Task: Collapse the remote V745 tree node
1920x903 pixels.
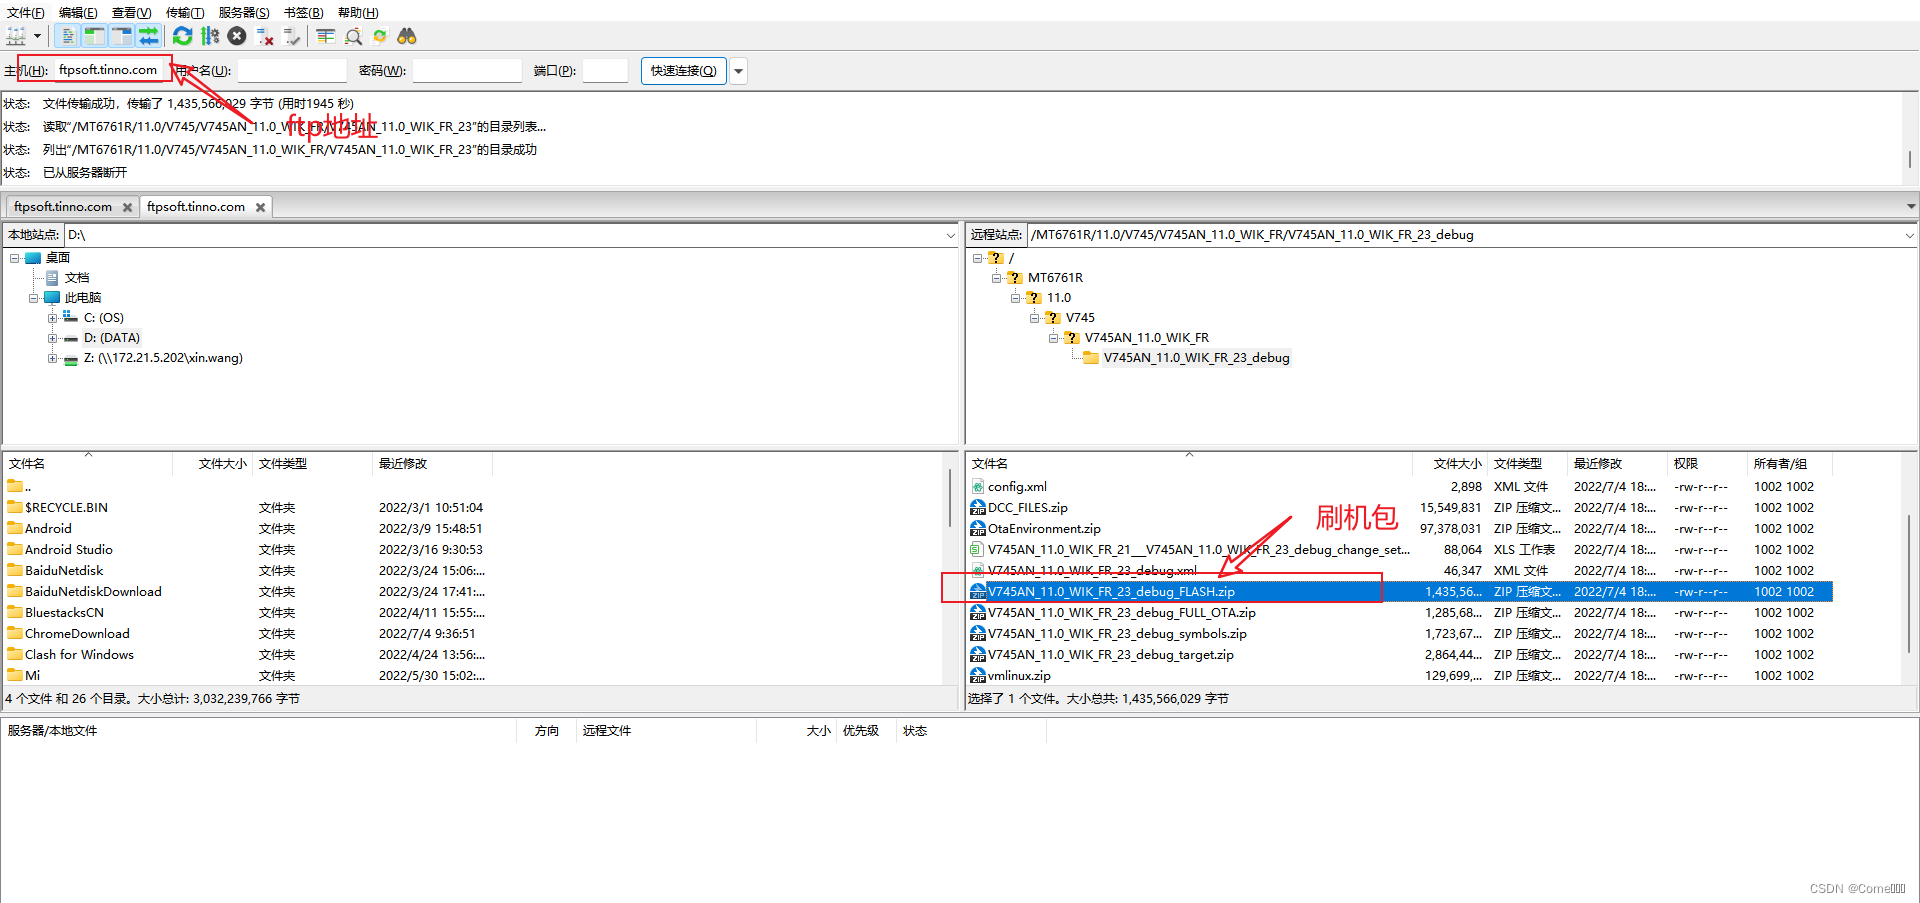Action: coord(1034,318)
